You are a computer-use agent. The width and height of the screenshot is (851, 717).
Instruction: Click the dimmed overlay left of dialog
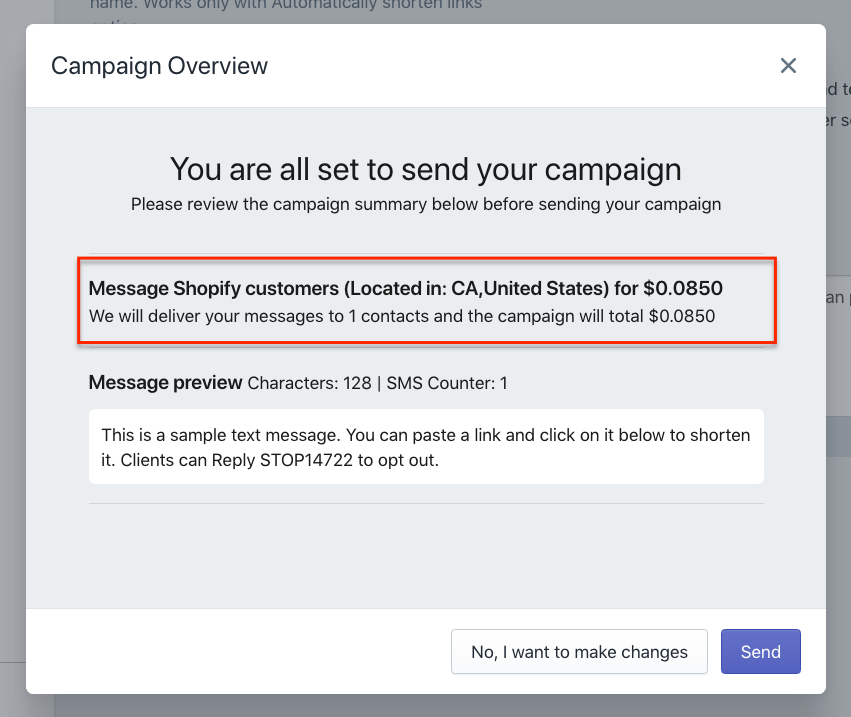click(12, 358)
